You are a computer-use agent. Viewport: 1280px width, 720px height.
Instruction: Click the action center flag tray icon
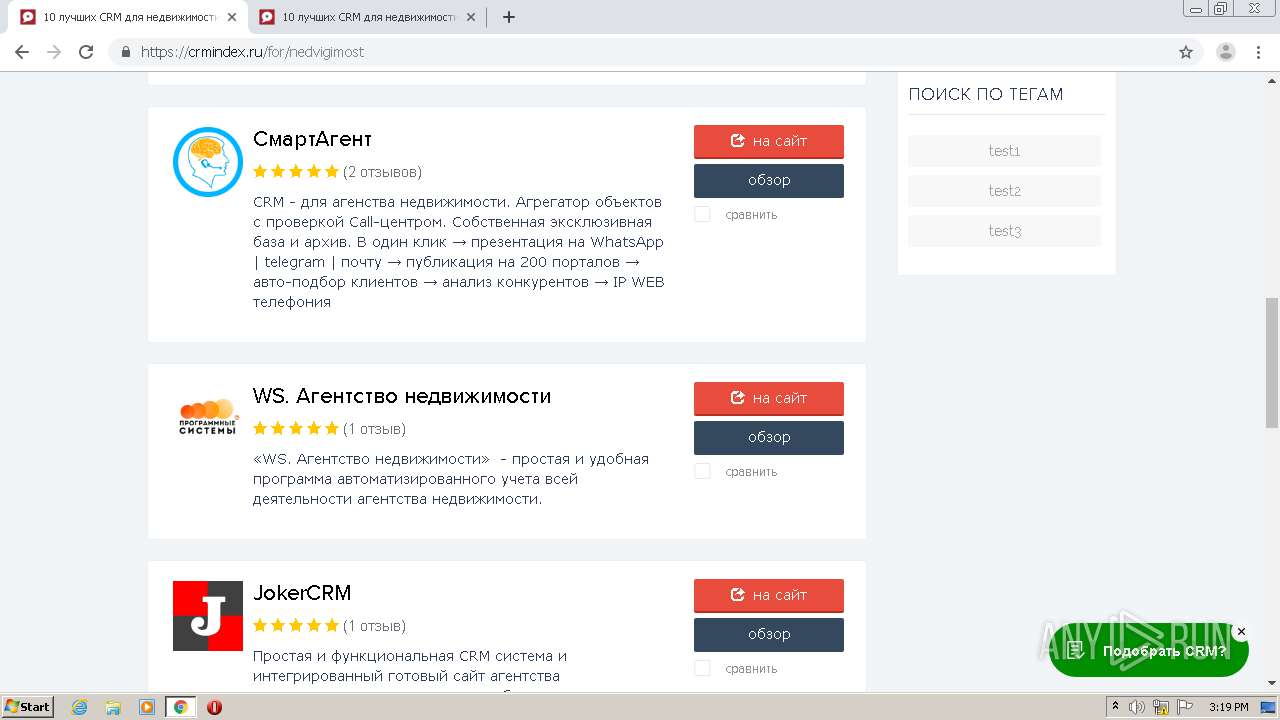(1185, 707)
